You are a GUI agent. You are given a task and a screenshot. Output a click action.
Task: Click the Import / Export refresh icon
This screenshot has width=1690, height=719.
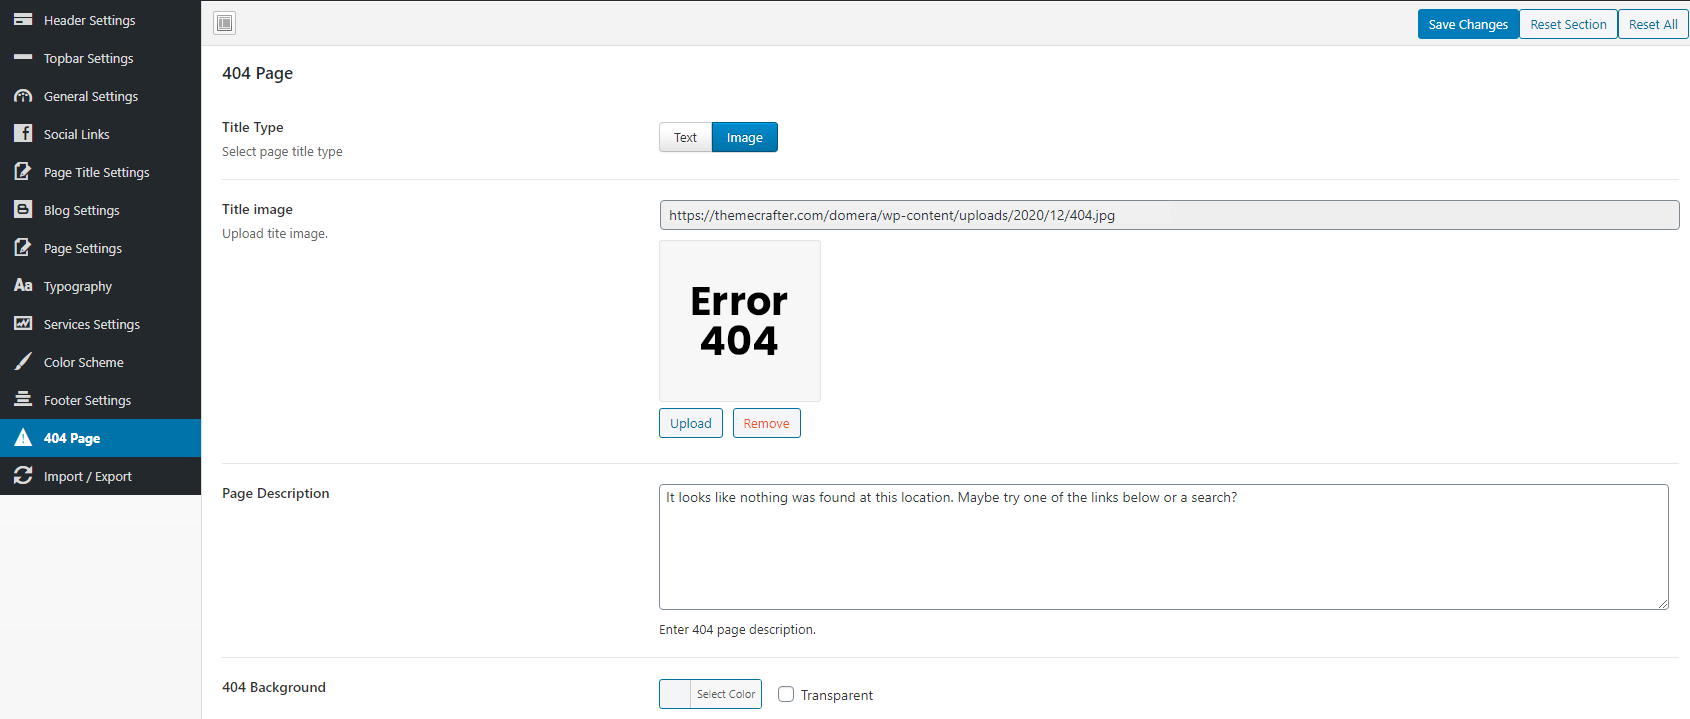[x=23, y=476]
